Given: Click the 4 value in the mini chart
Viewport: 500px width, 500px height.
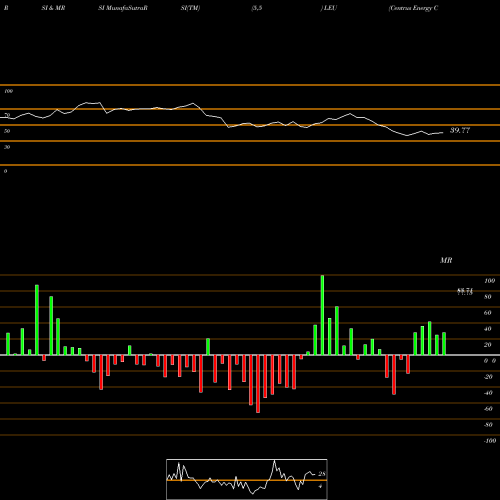Looking at the screenshot, I should [320, 486].
